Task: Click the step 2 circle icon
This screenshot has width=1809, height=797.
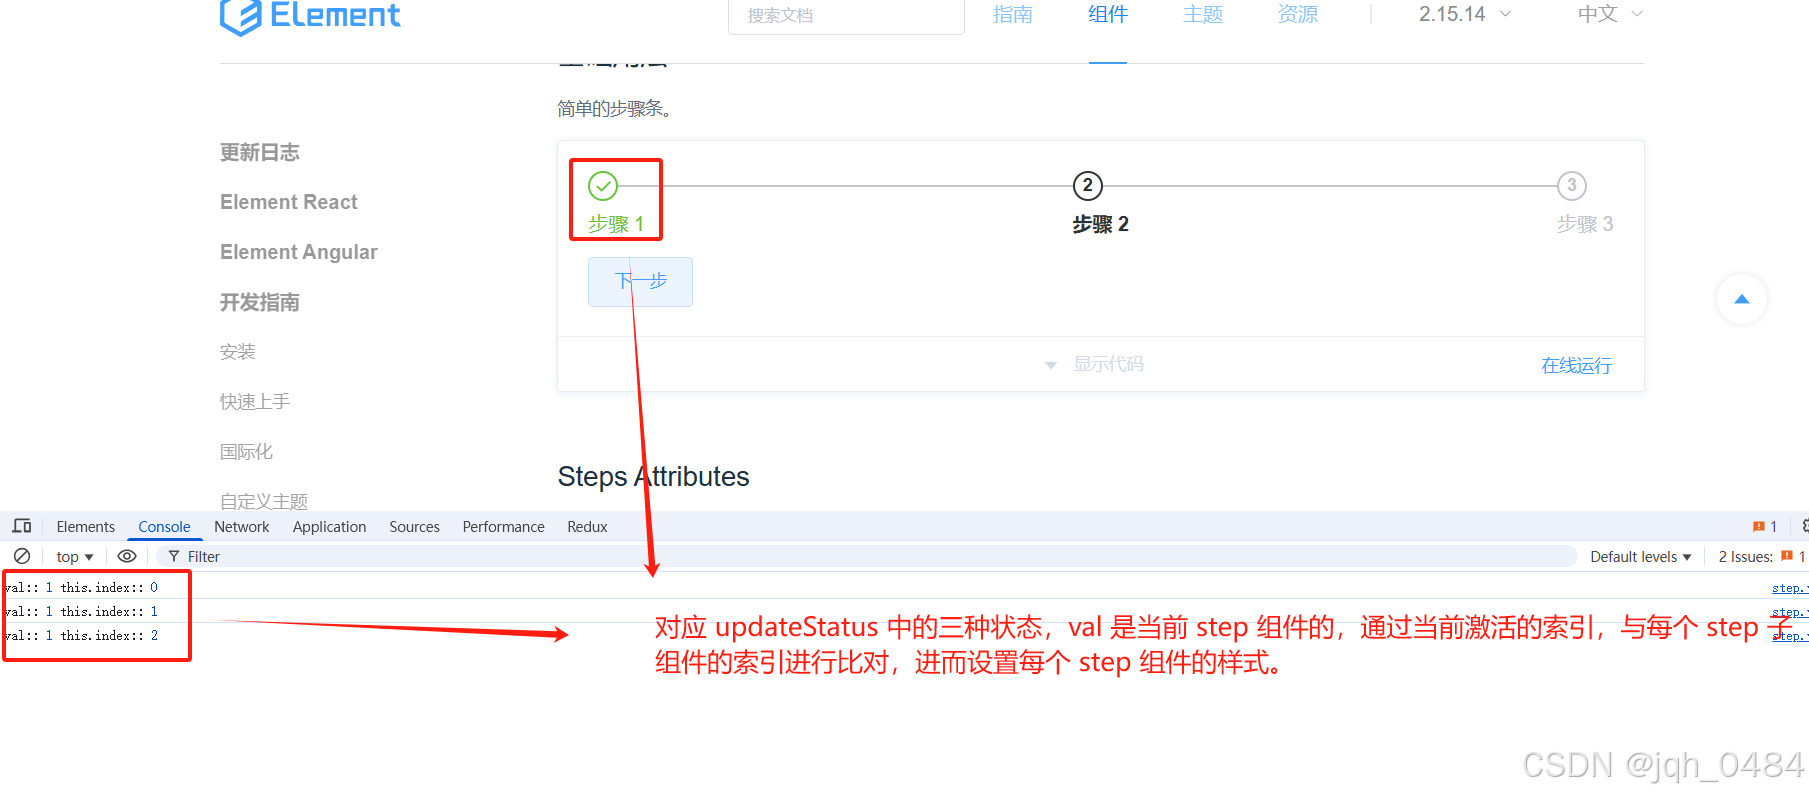Action: point(1088,186)
